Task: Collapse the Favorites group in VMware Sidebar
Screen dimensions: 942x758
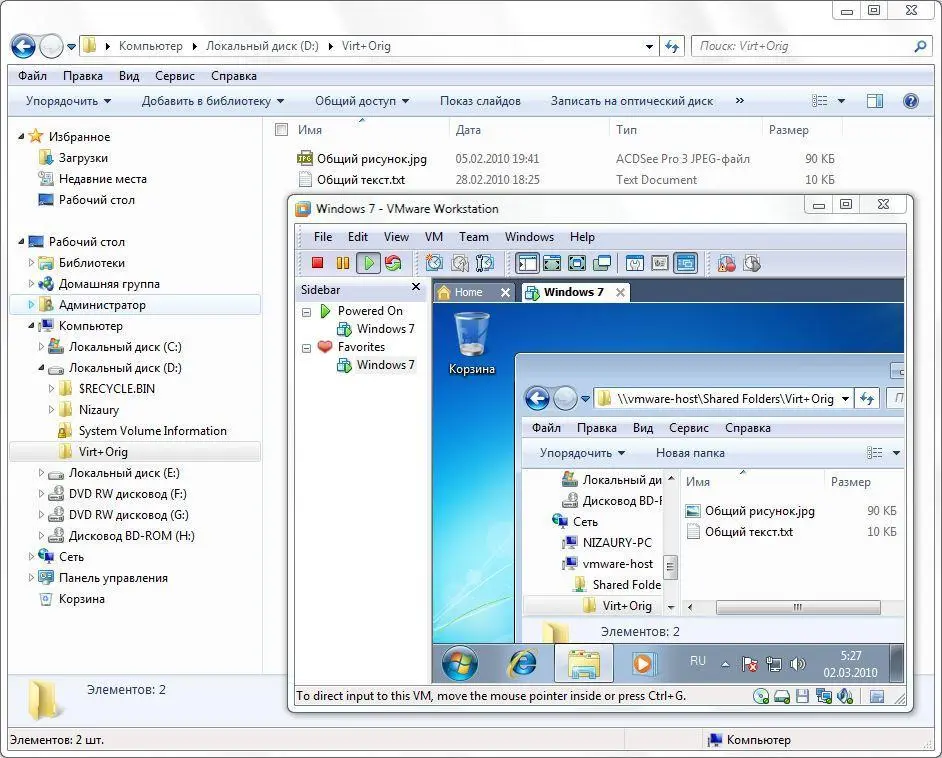Action: [x=306, y=348]
